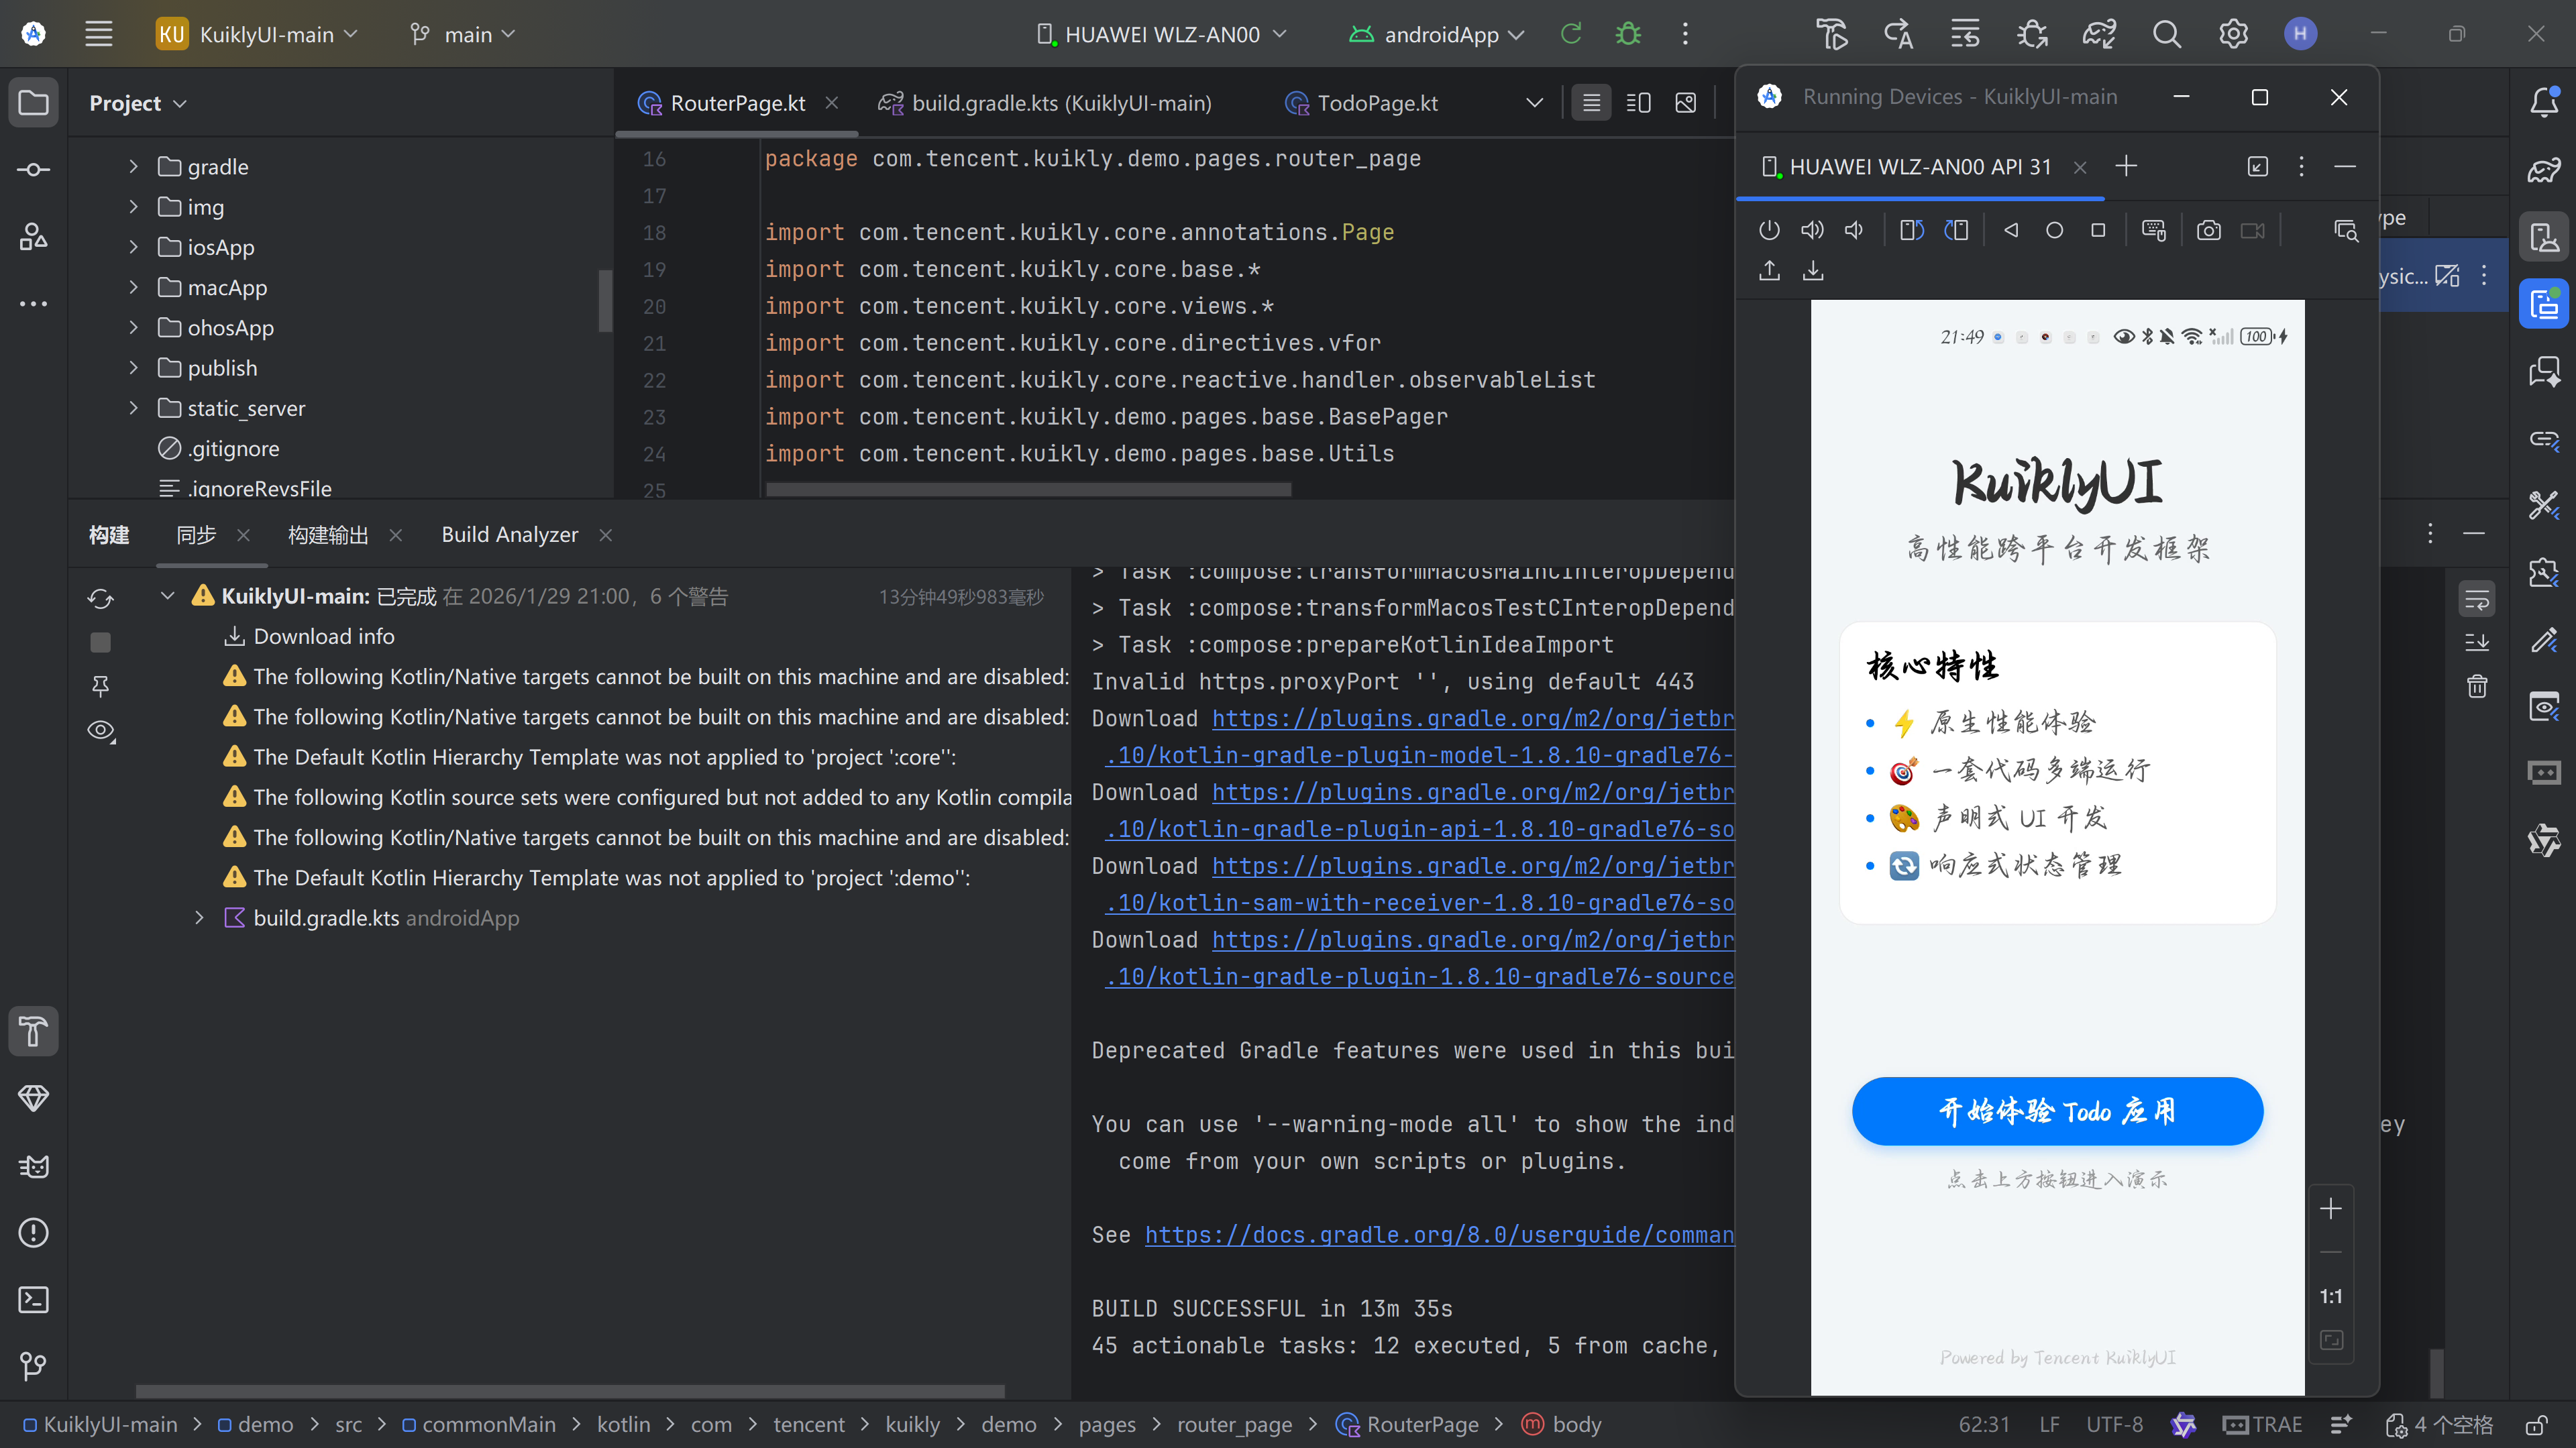Open the HUAWEI WLZ-AN00 device dropdown
This screenshot has width=2576, height=1448.
click(1161, 34)
